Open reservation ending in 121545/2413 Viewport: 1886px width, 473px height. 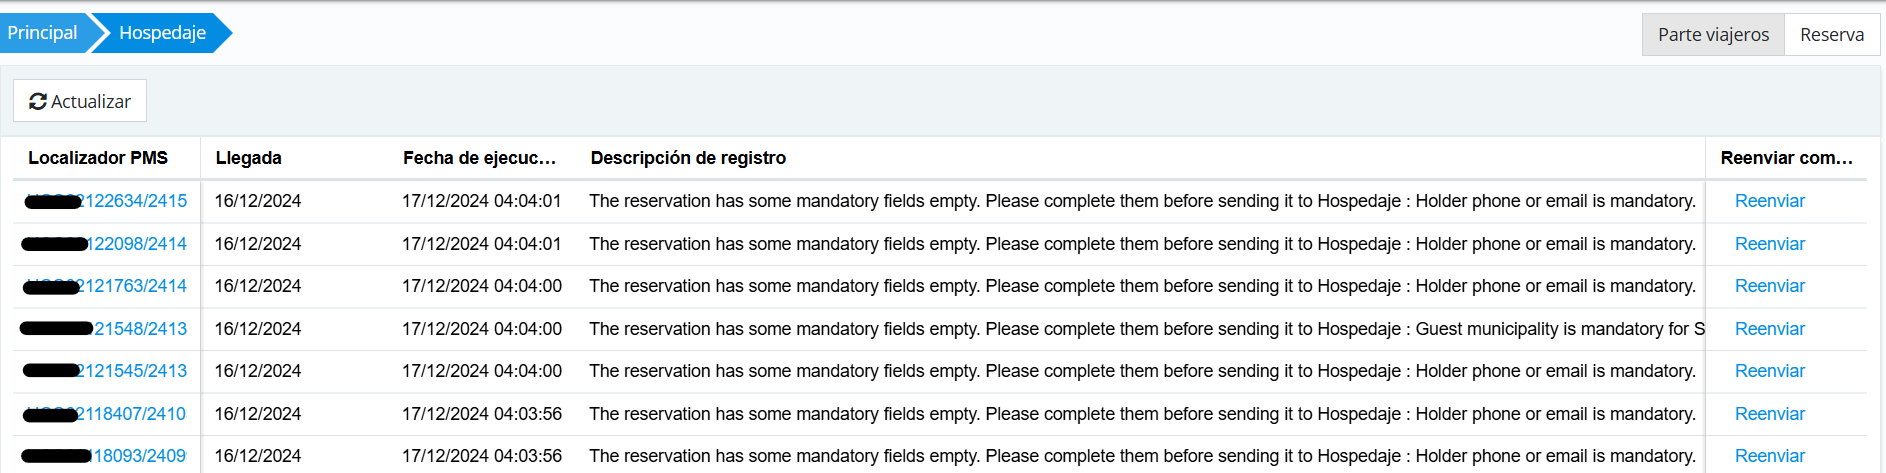(x=134, y=371)
